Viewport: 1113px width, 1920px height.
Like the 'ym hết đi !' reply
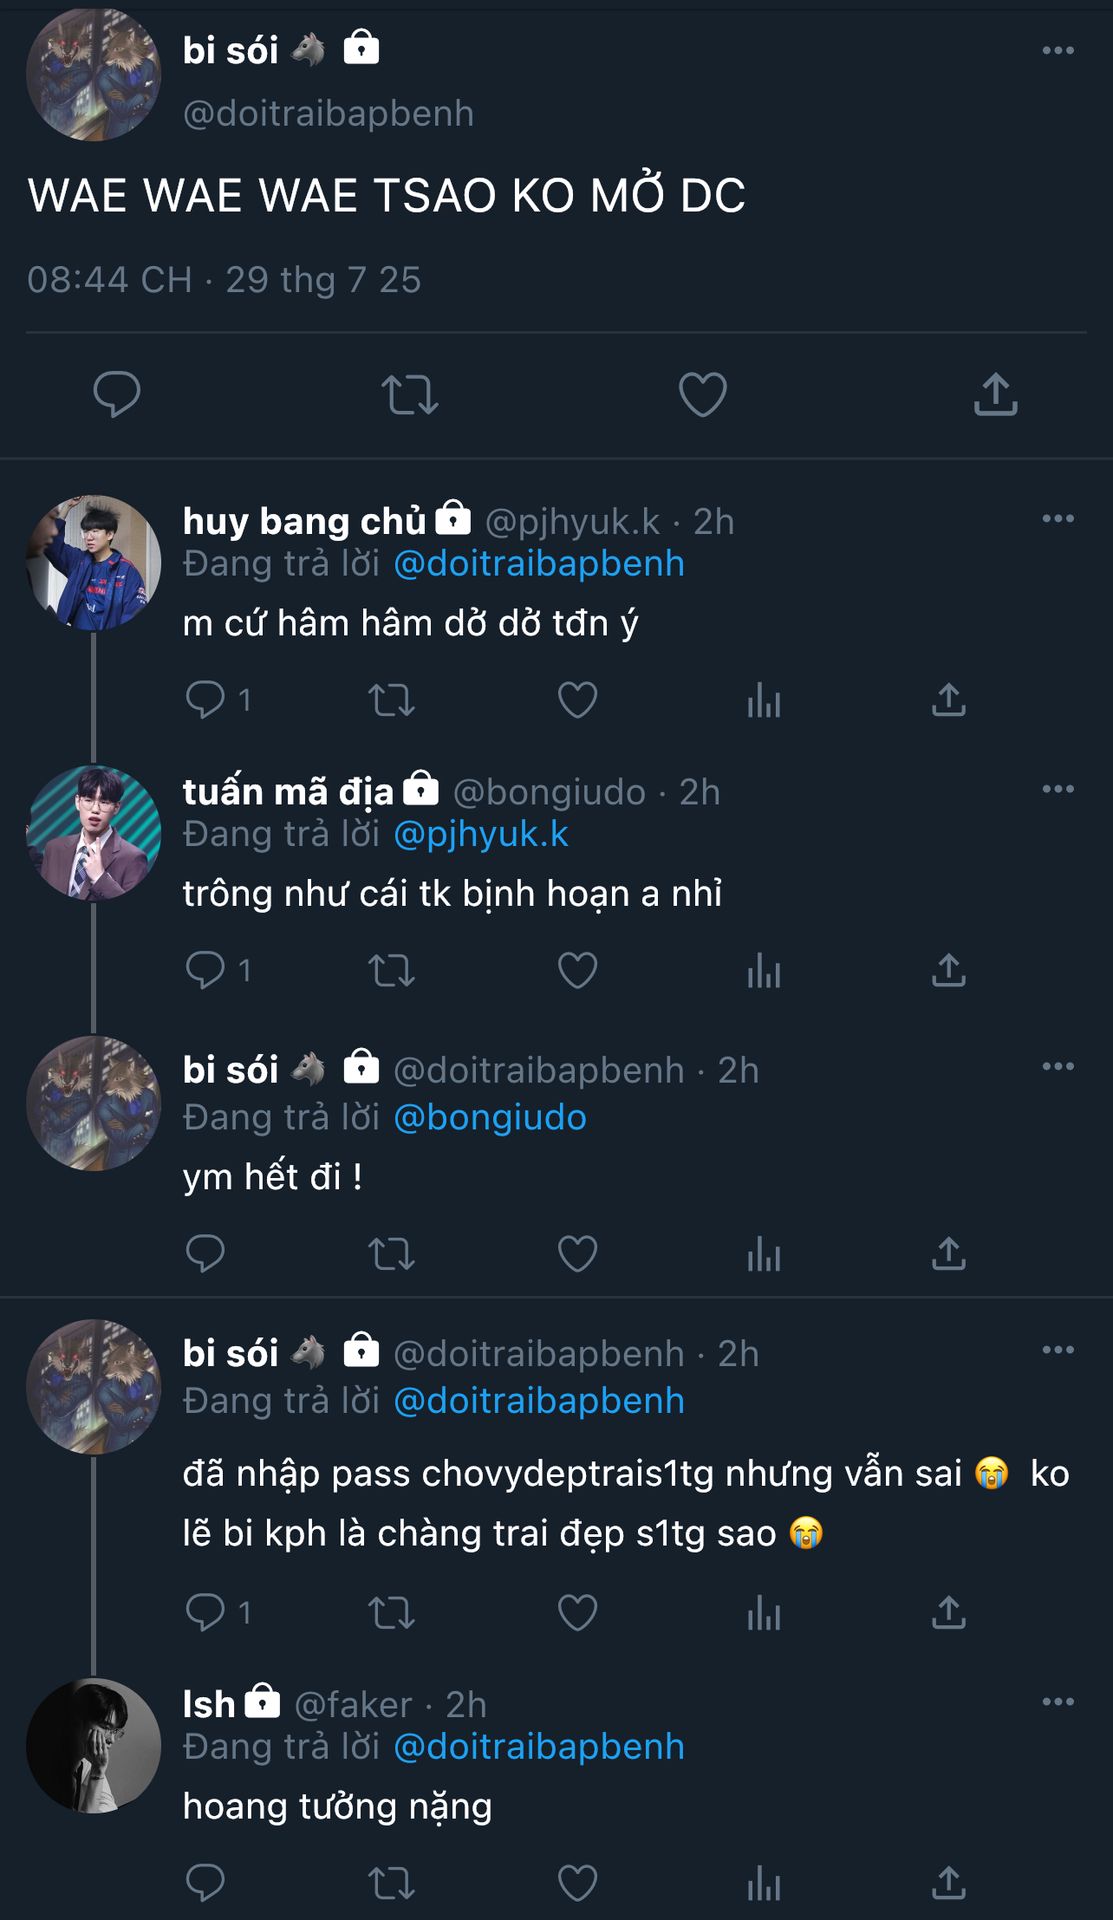coord(577,1253)
